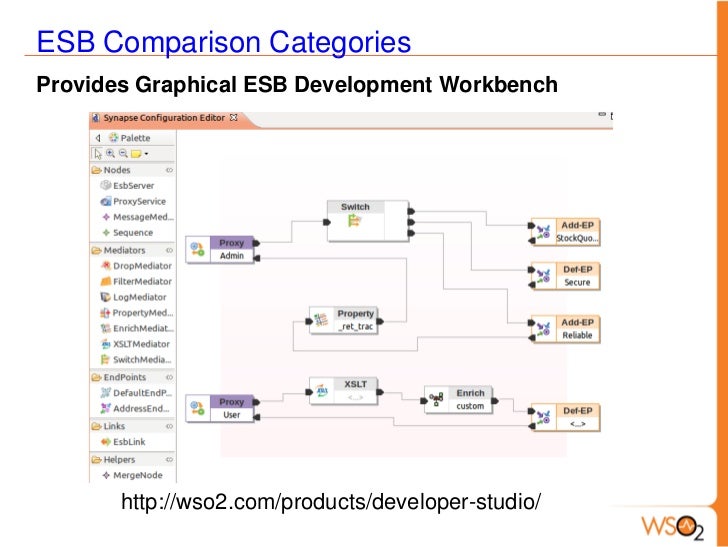
Task: Select the Proxy Admin node
Action: click(x=220, y=249)
